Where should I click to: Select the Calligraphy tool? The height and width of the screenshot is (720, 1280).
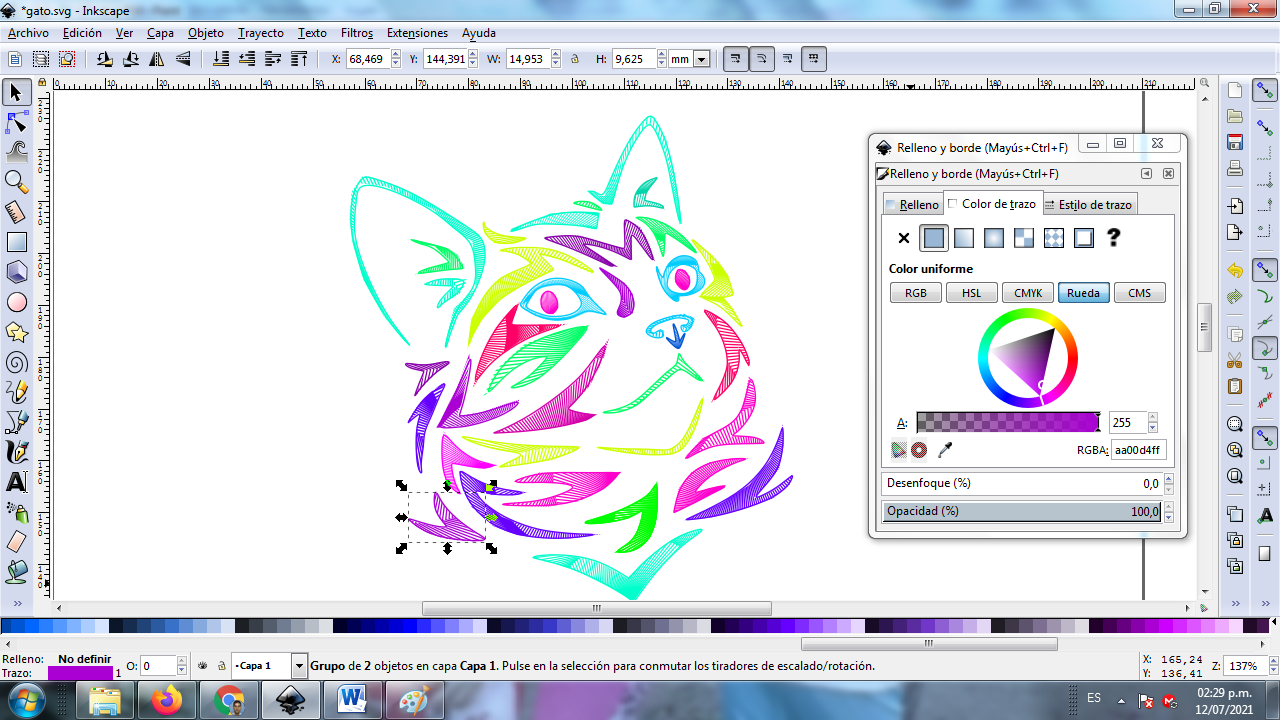tap(16, 452)
